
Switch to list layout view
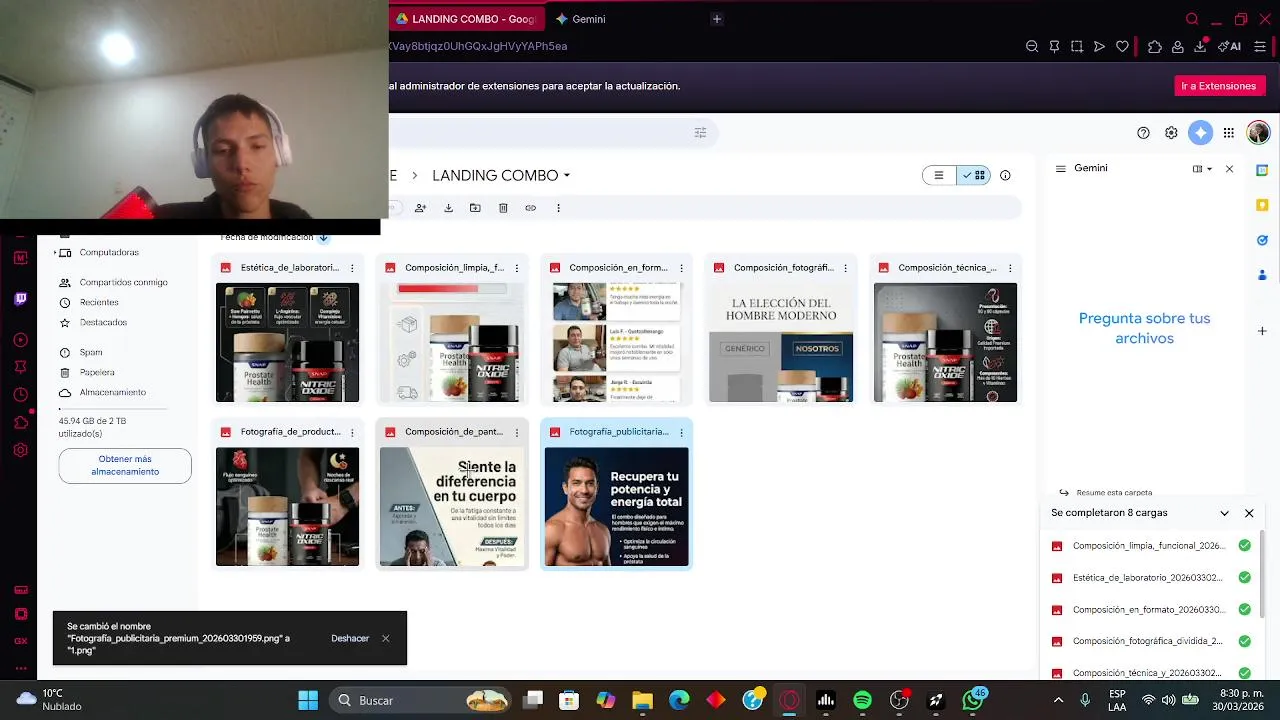939,175
